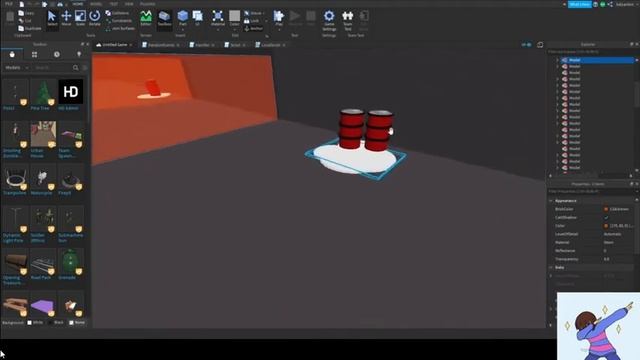Toggle the CastShadow checkbox
640x360 pixels.
tap(606, 218)
